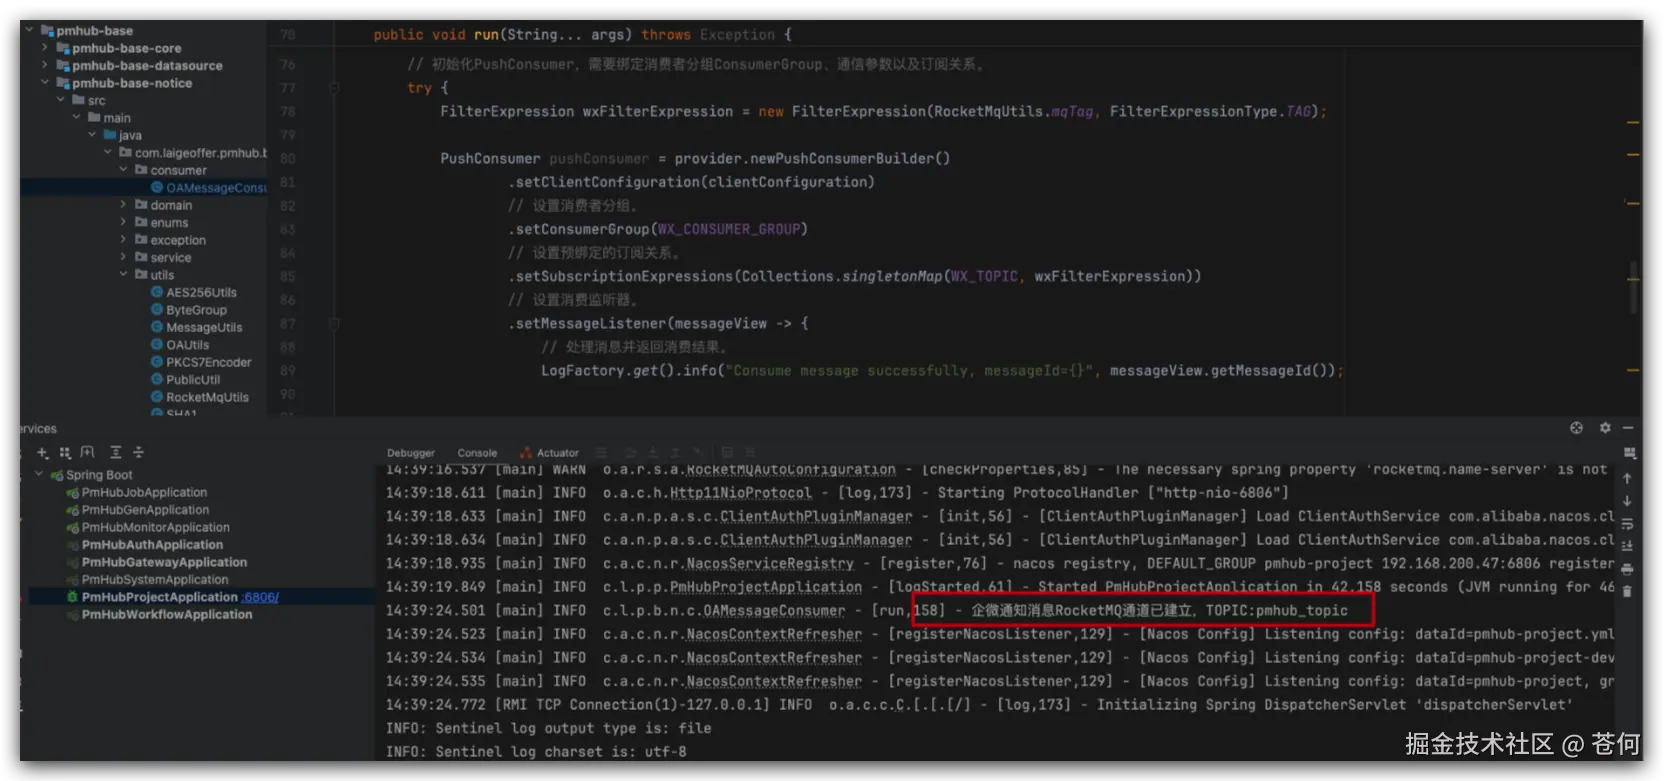Image resolution: width=1664 pixels, height=781 pixels.
Task: Select PmHubWorkflowApplication service
Action: click(166, 614)
